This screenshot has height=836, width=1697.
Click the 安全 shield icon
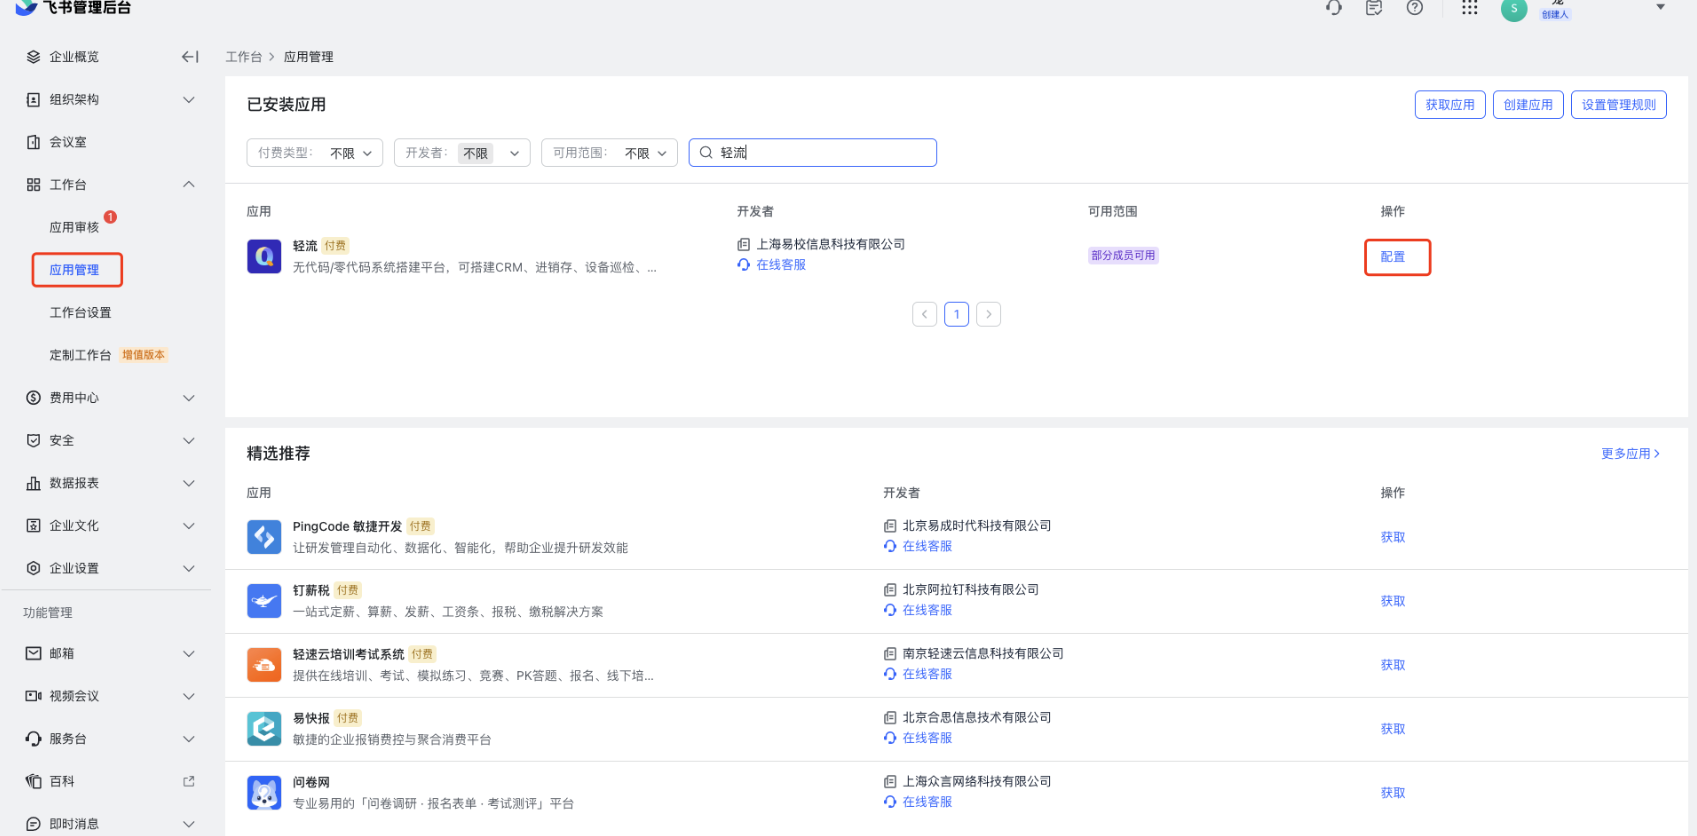(33, 440)
